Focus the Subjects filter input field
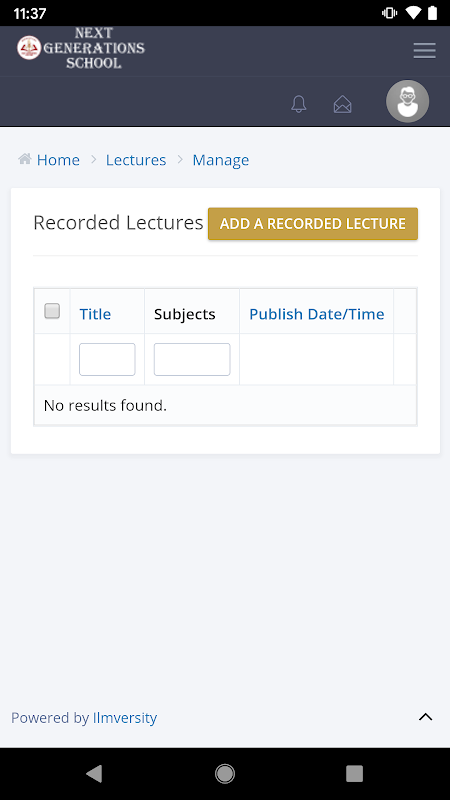Image resolution: width=450 pixels, height=800 pixels. (192, 359)
